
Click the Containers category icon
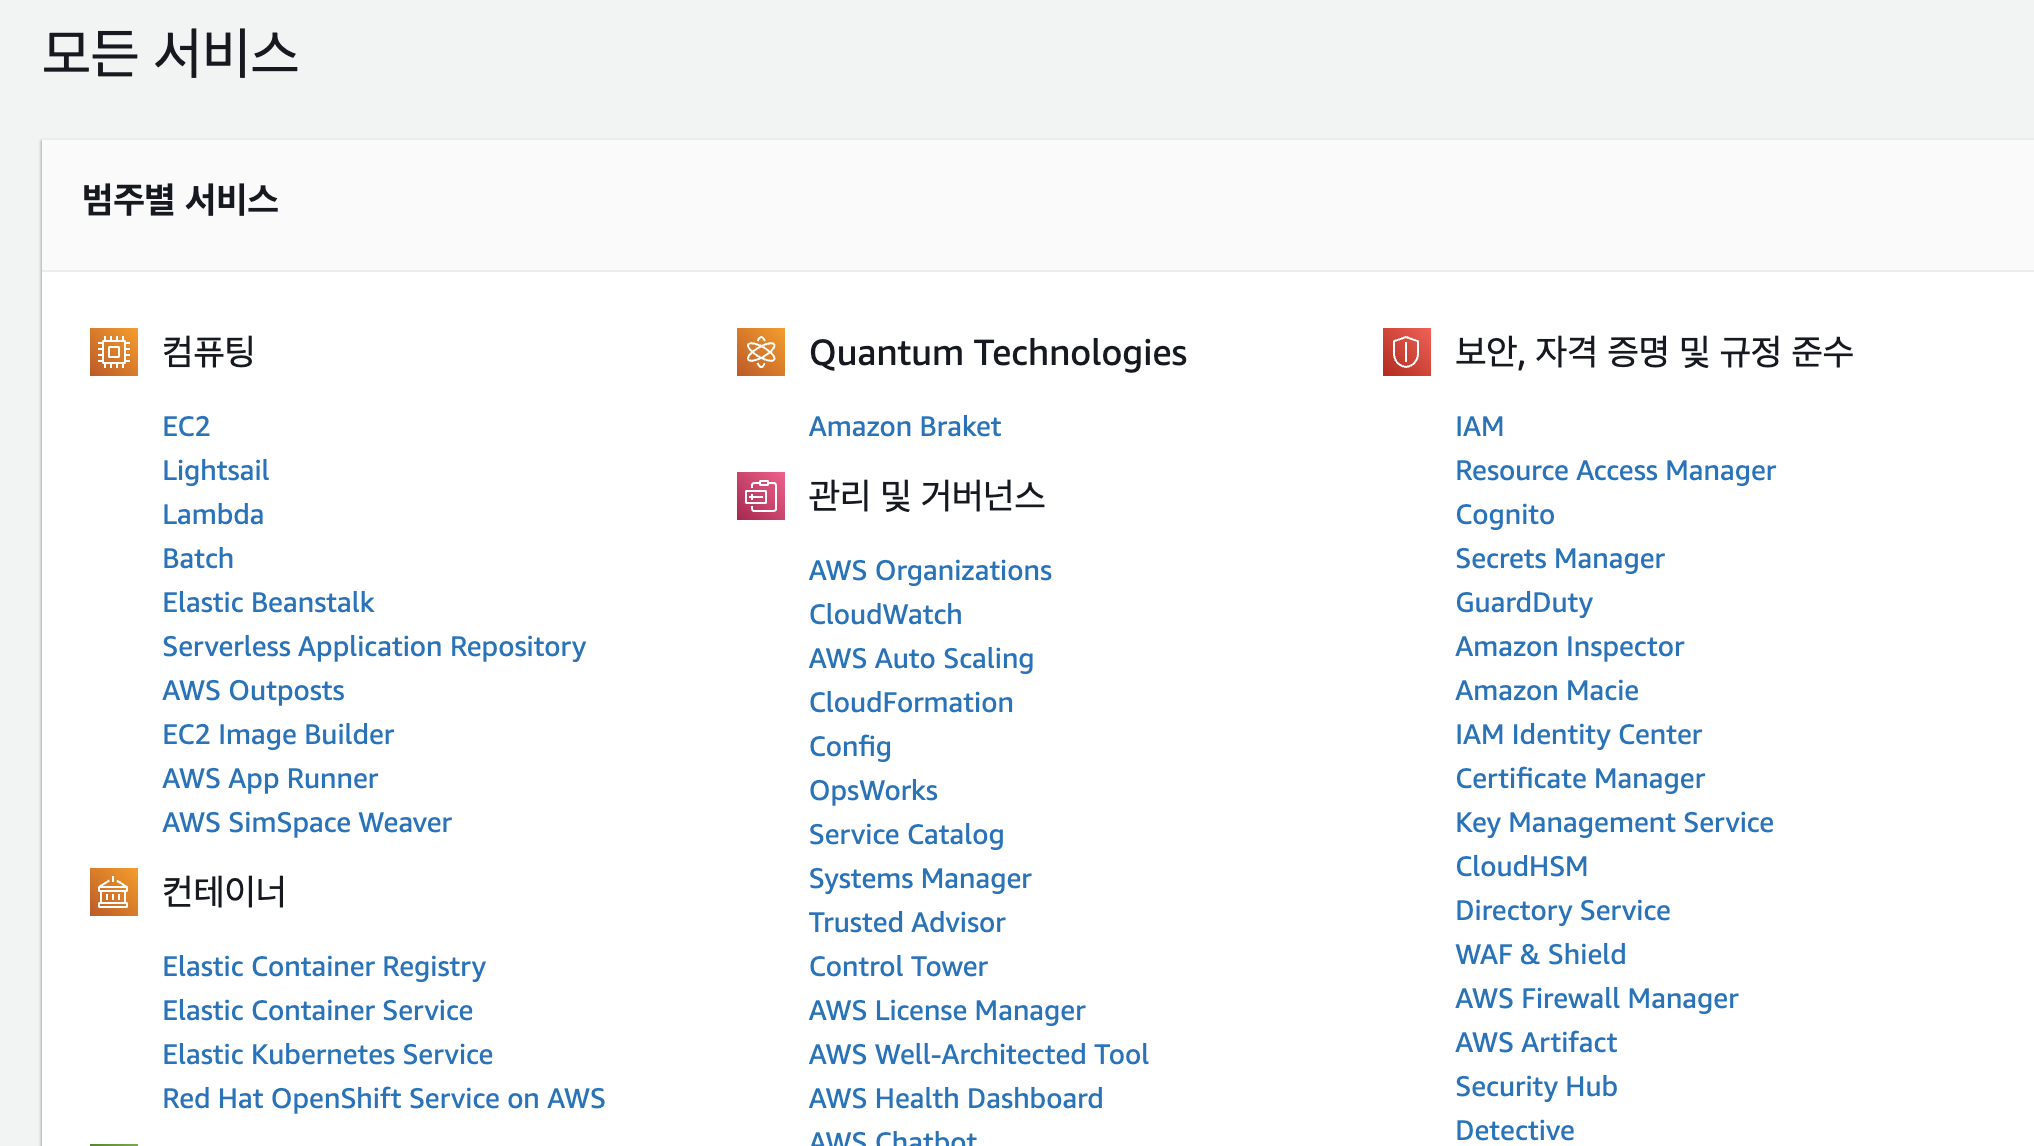[x=113, y=892]
